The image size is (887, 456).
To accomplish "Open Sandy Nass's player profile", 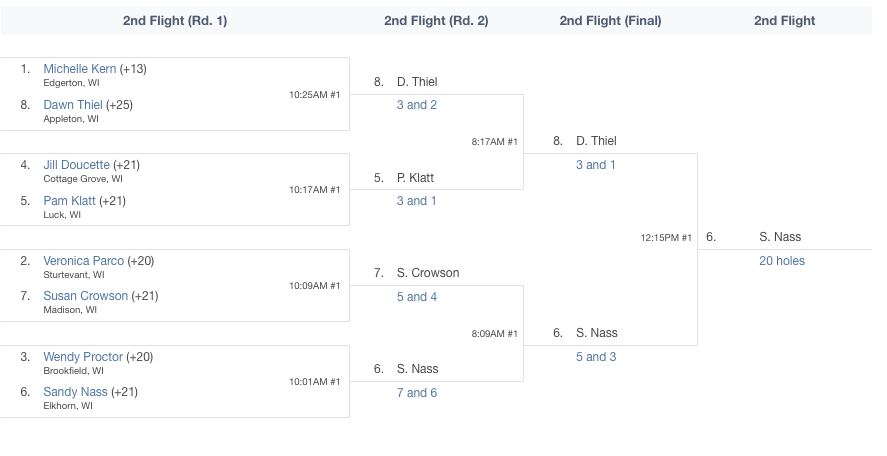I will [75, 392].
